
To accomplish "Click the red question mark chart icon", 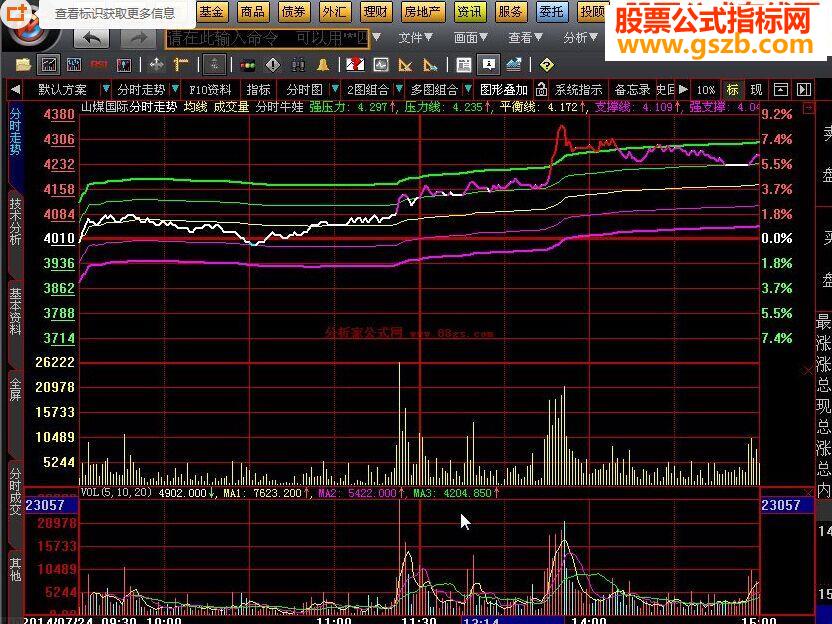I will point(355,65).
